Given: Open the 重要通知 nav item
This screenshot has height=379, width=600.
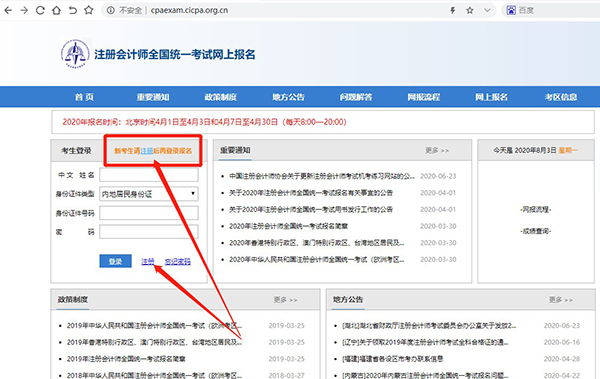Looking at the screenshot, I should (x=153, y=97).
